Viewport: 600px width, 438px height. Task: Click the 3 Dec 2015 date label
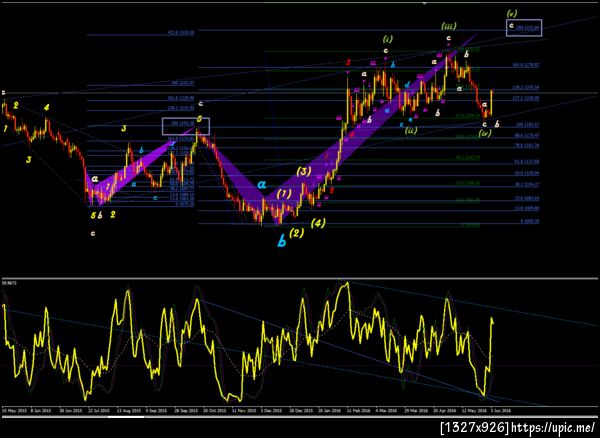271,410
